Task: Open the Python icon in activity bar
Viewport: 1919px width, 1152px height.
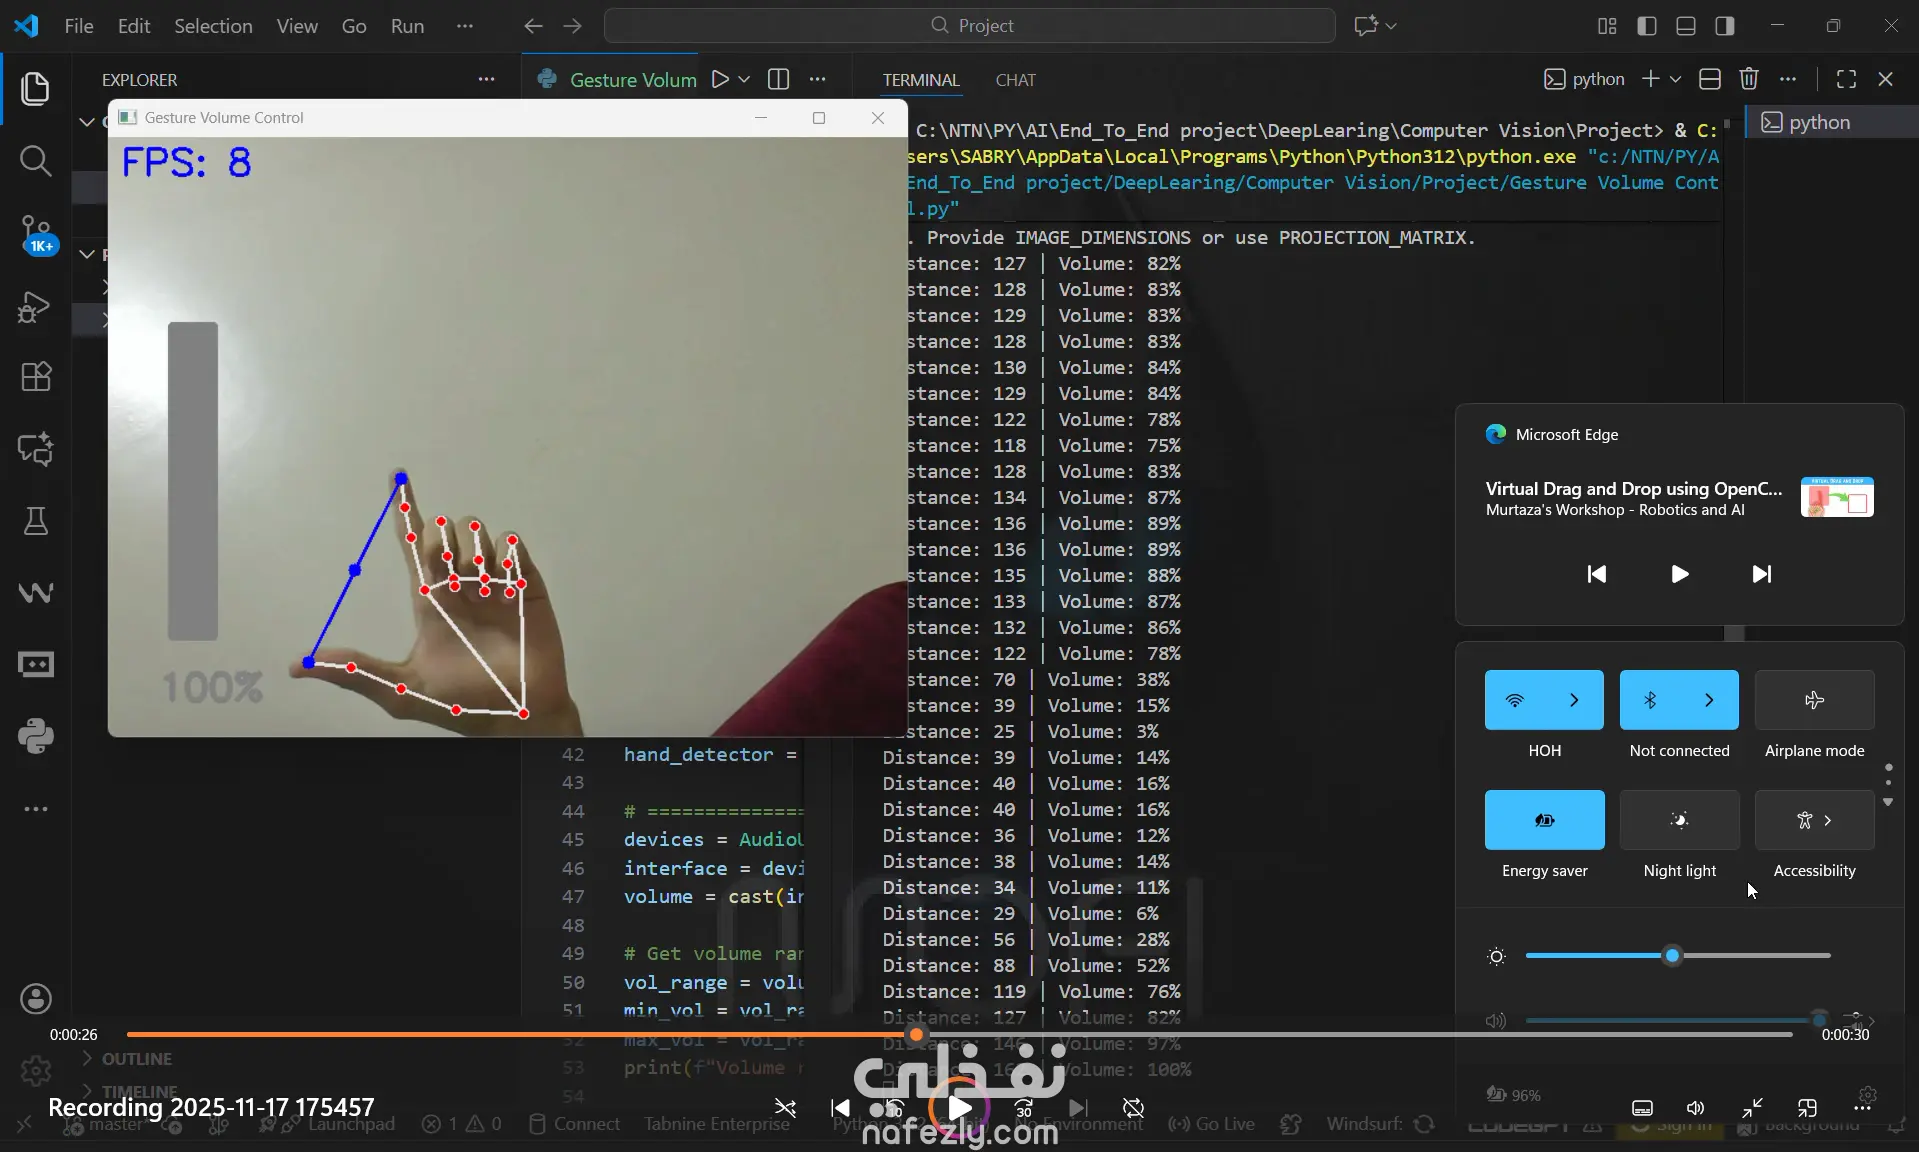Action: 36,737
